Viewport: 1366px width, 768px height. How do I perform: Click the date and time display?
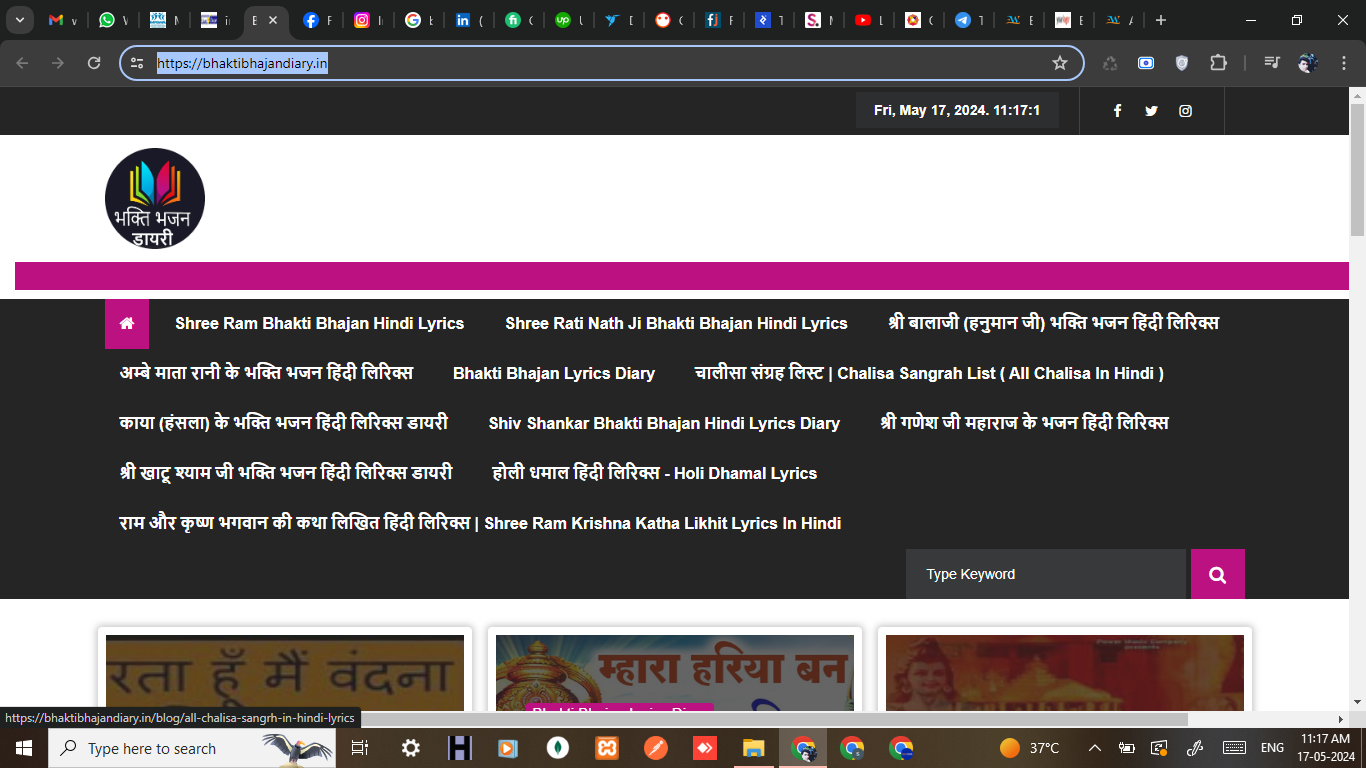(x=957, y=111)
